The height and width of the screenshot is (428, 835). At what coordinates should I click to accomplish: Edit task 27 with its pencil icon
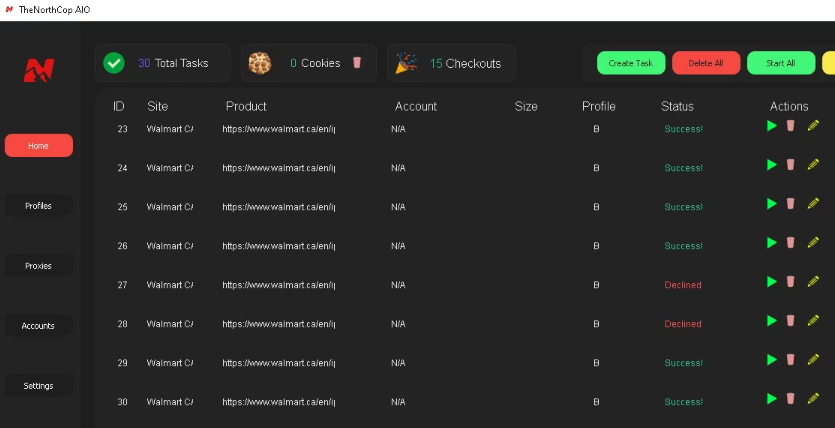point(813,281)
